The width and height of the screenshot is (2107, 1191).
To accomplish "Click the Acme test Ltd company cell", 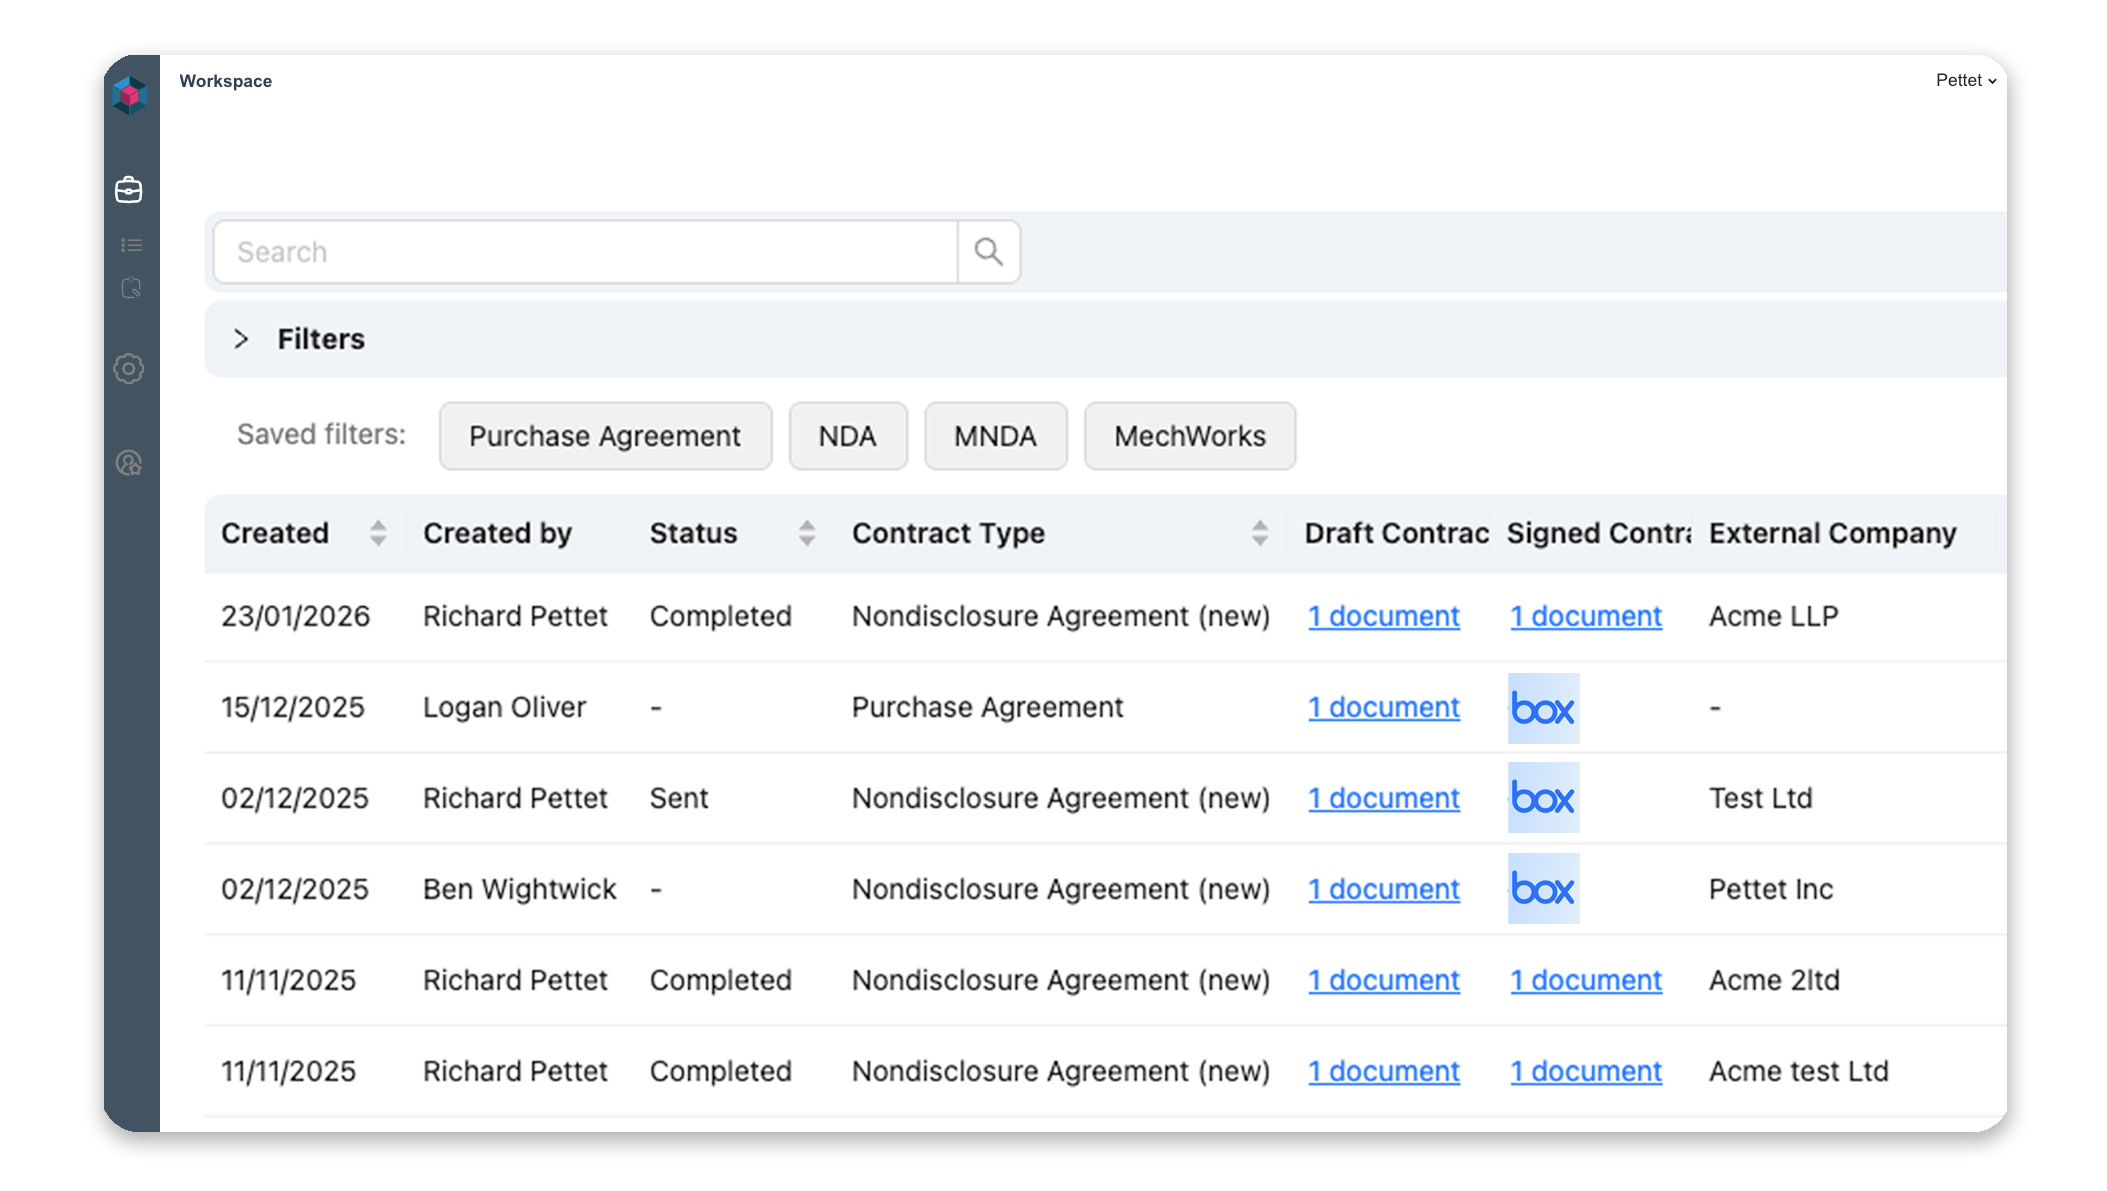I will [1798, 1071].
